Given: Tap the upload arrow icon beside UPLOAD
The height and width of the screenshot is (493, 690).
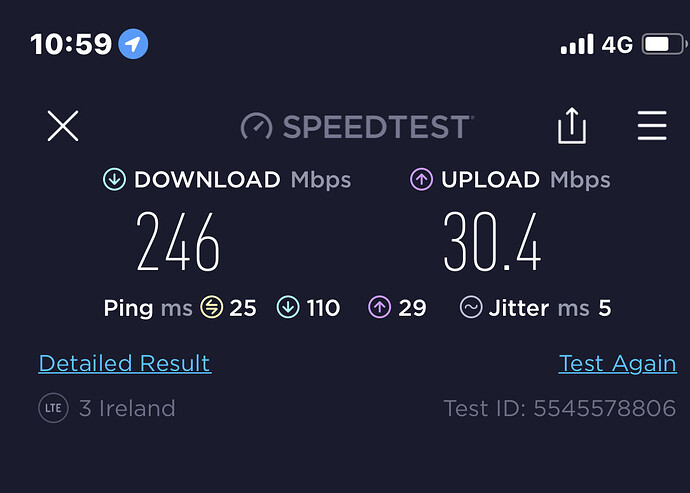Looking at the screenshot, I should [421, 180].
